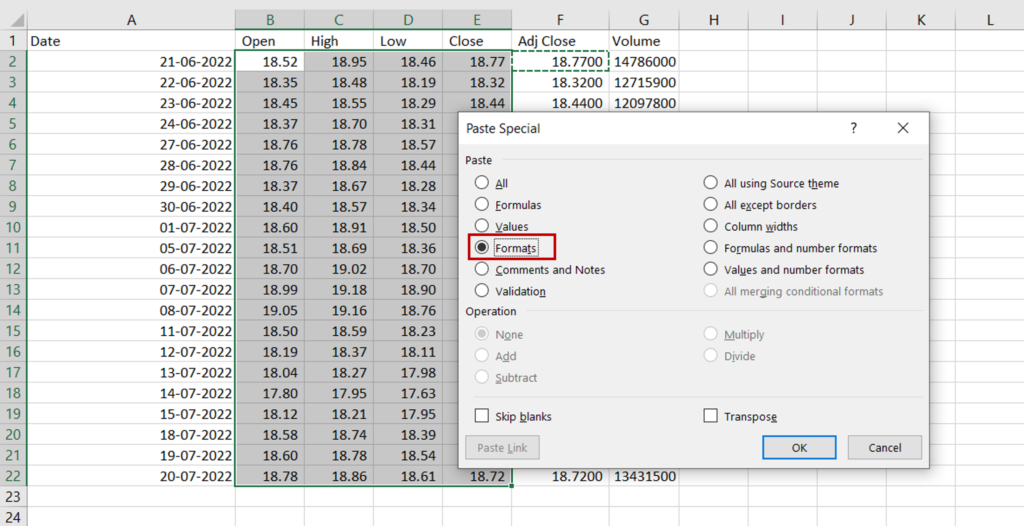This screenshot has width=1024, height=526.
Task: Select the Validation paste option
Action: click(481, 291)
